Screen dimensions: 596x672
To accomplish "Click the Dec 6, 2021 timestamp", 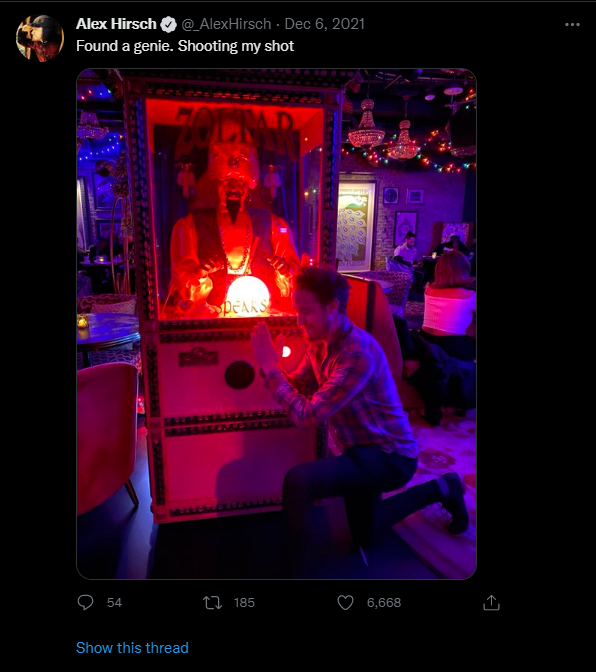I will (x=324, y=24).
